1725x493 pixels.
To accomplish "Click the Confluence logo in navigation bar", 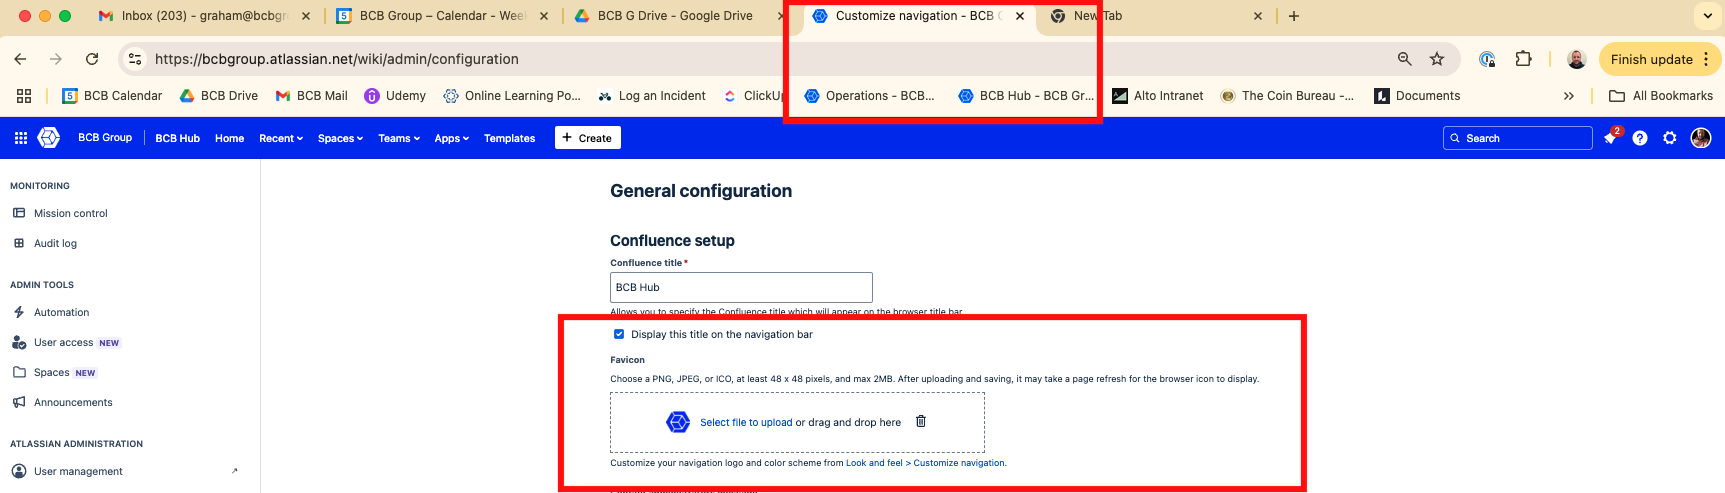I will tap(49, 138).
